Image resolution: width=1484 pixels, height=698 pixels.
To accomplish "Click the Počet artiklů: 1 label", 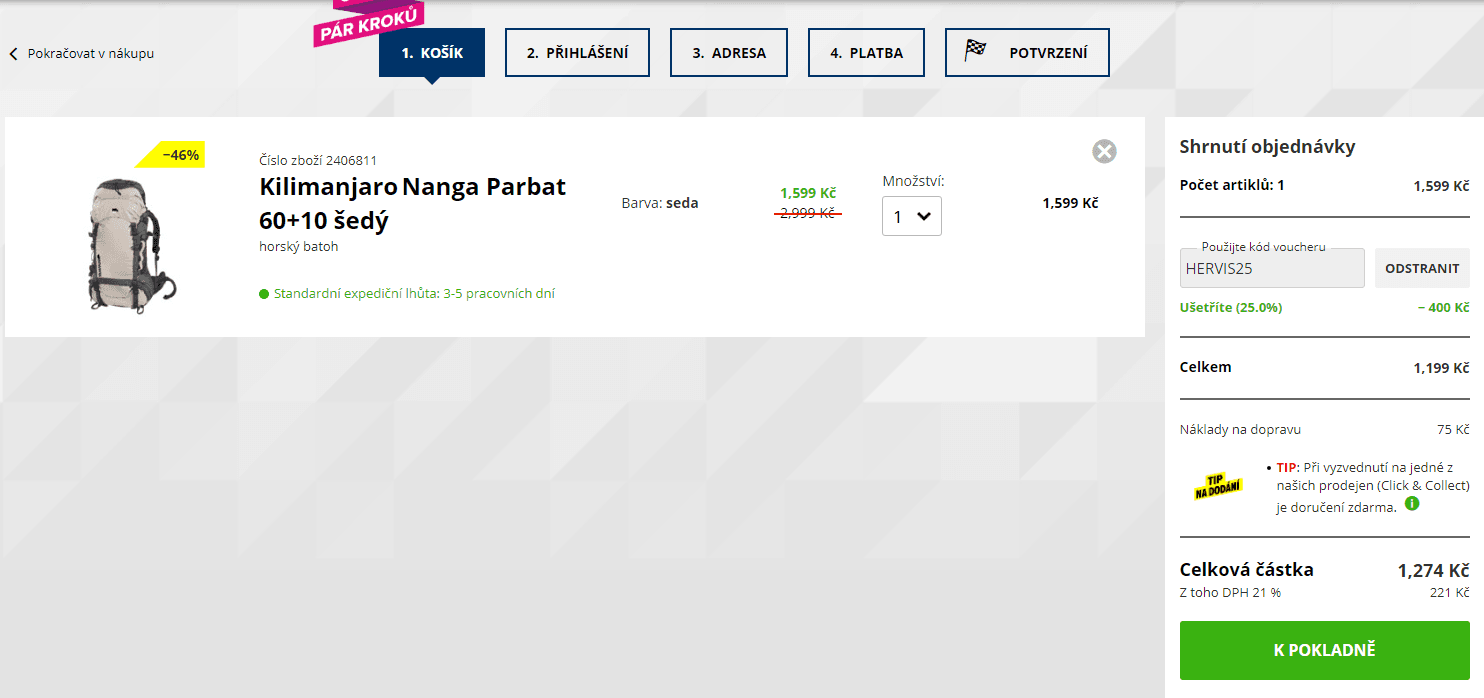I will coord(1232,185).
